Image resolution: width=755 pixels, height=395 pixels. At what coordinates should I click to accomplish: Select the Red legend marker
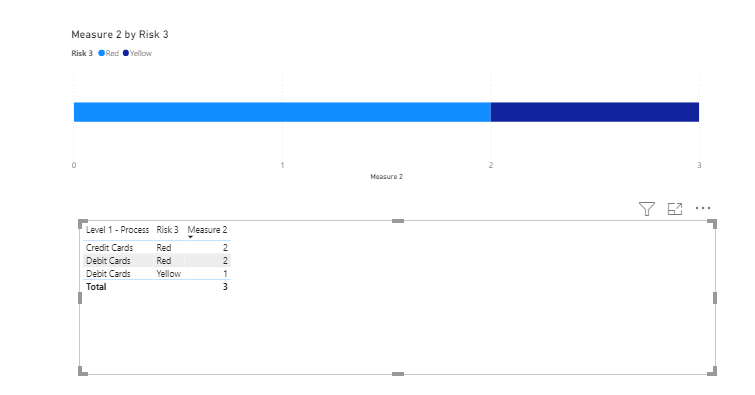click(x=102, y=53)
